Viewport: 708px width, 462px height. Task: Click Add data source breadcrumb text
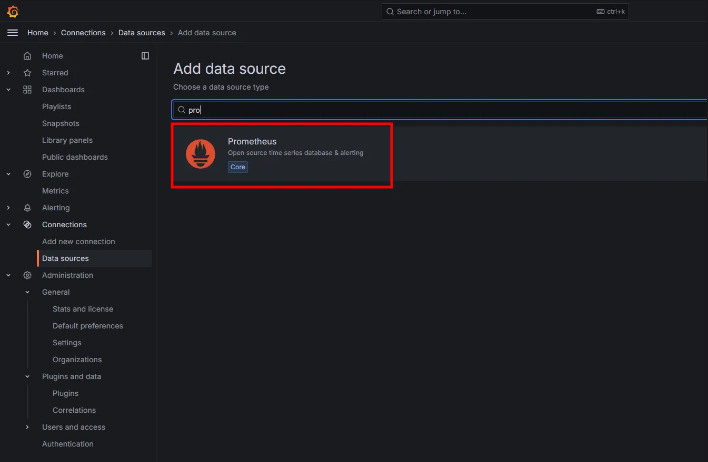click(207, 33)
